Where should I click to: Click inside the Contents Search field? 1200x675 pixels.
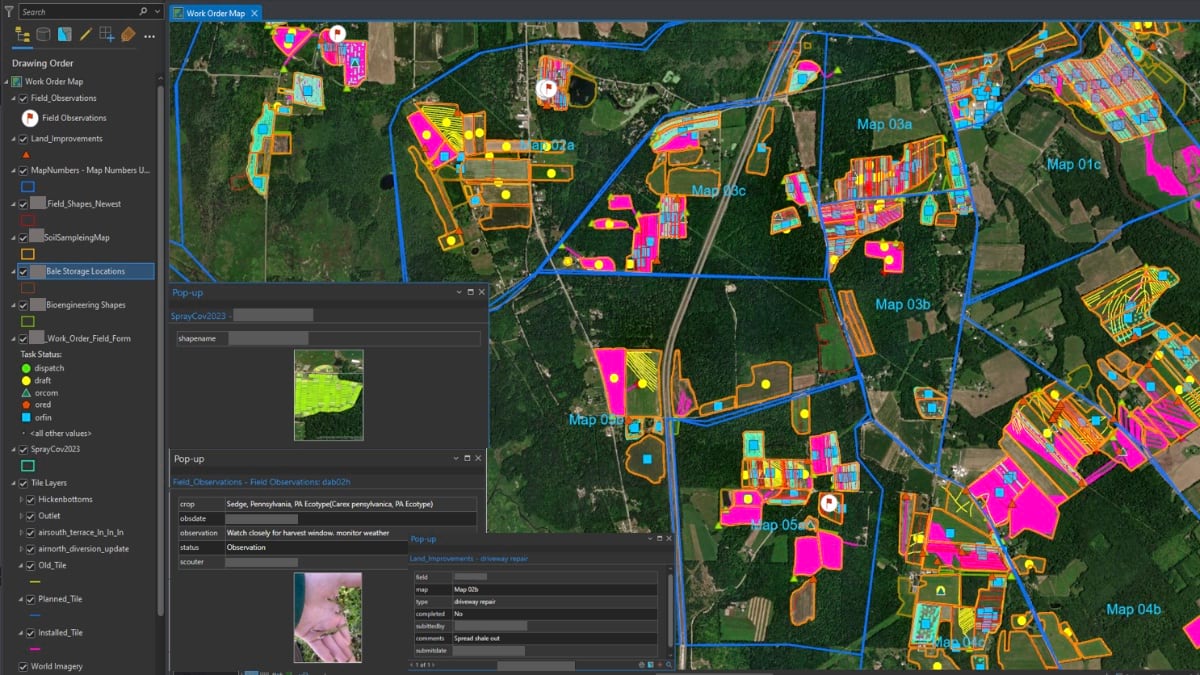click(78, 11)
